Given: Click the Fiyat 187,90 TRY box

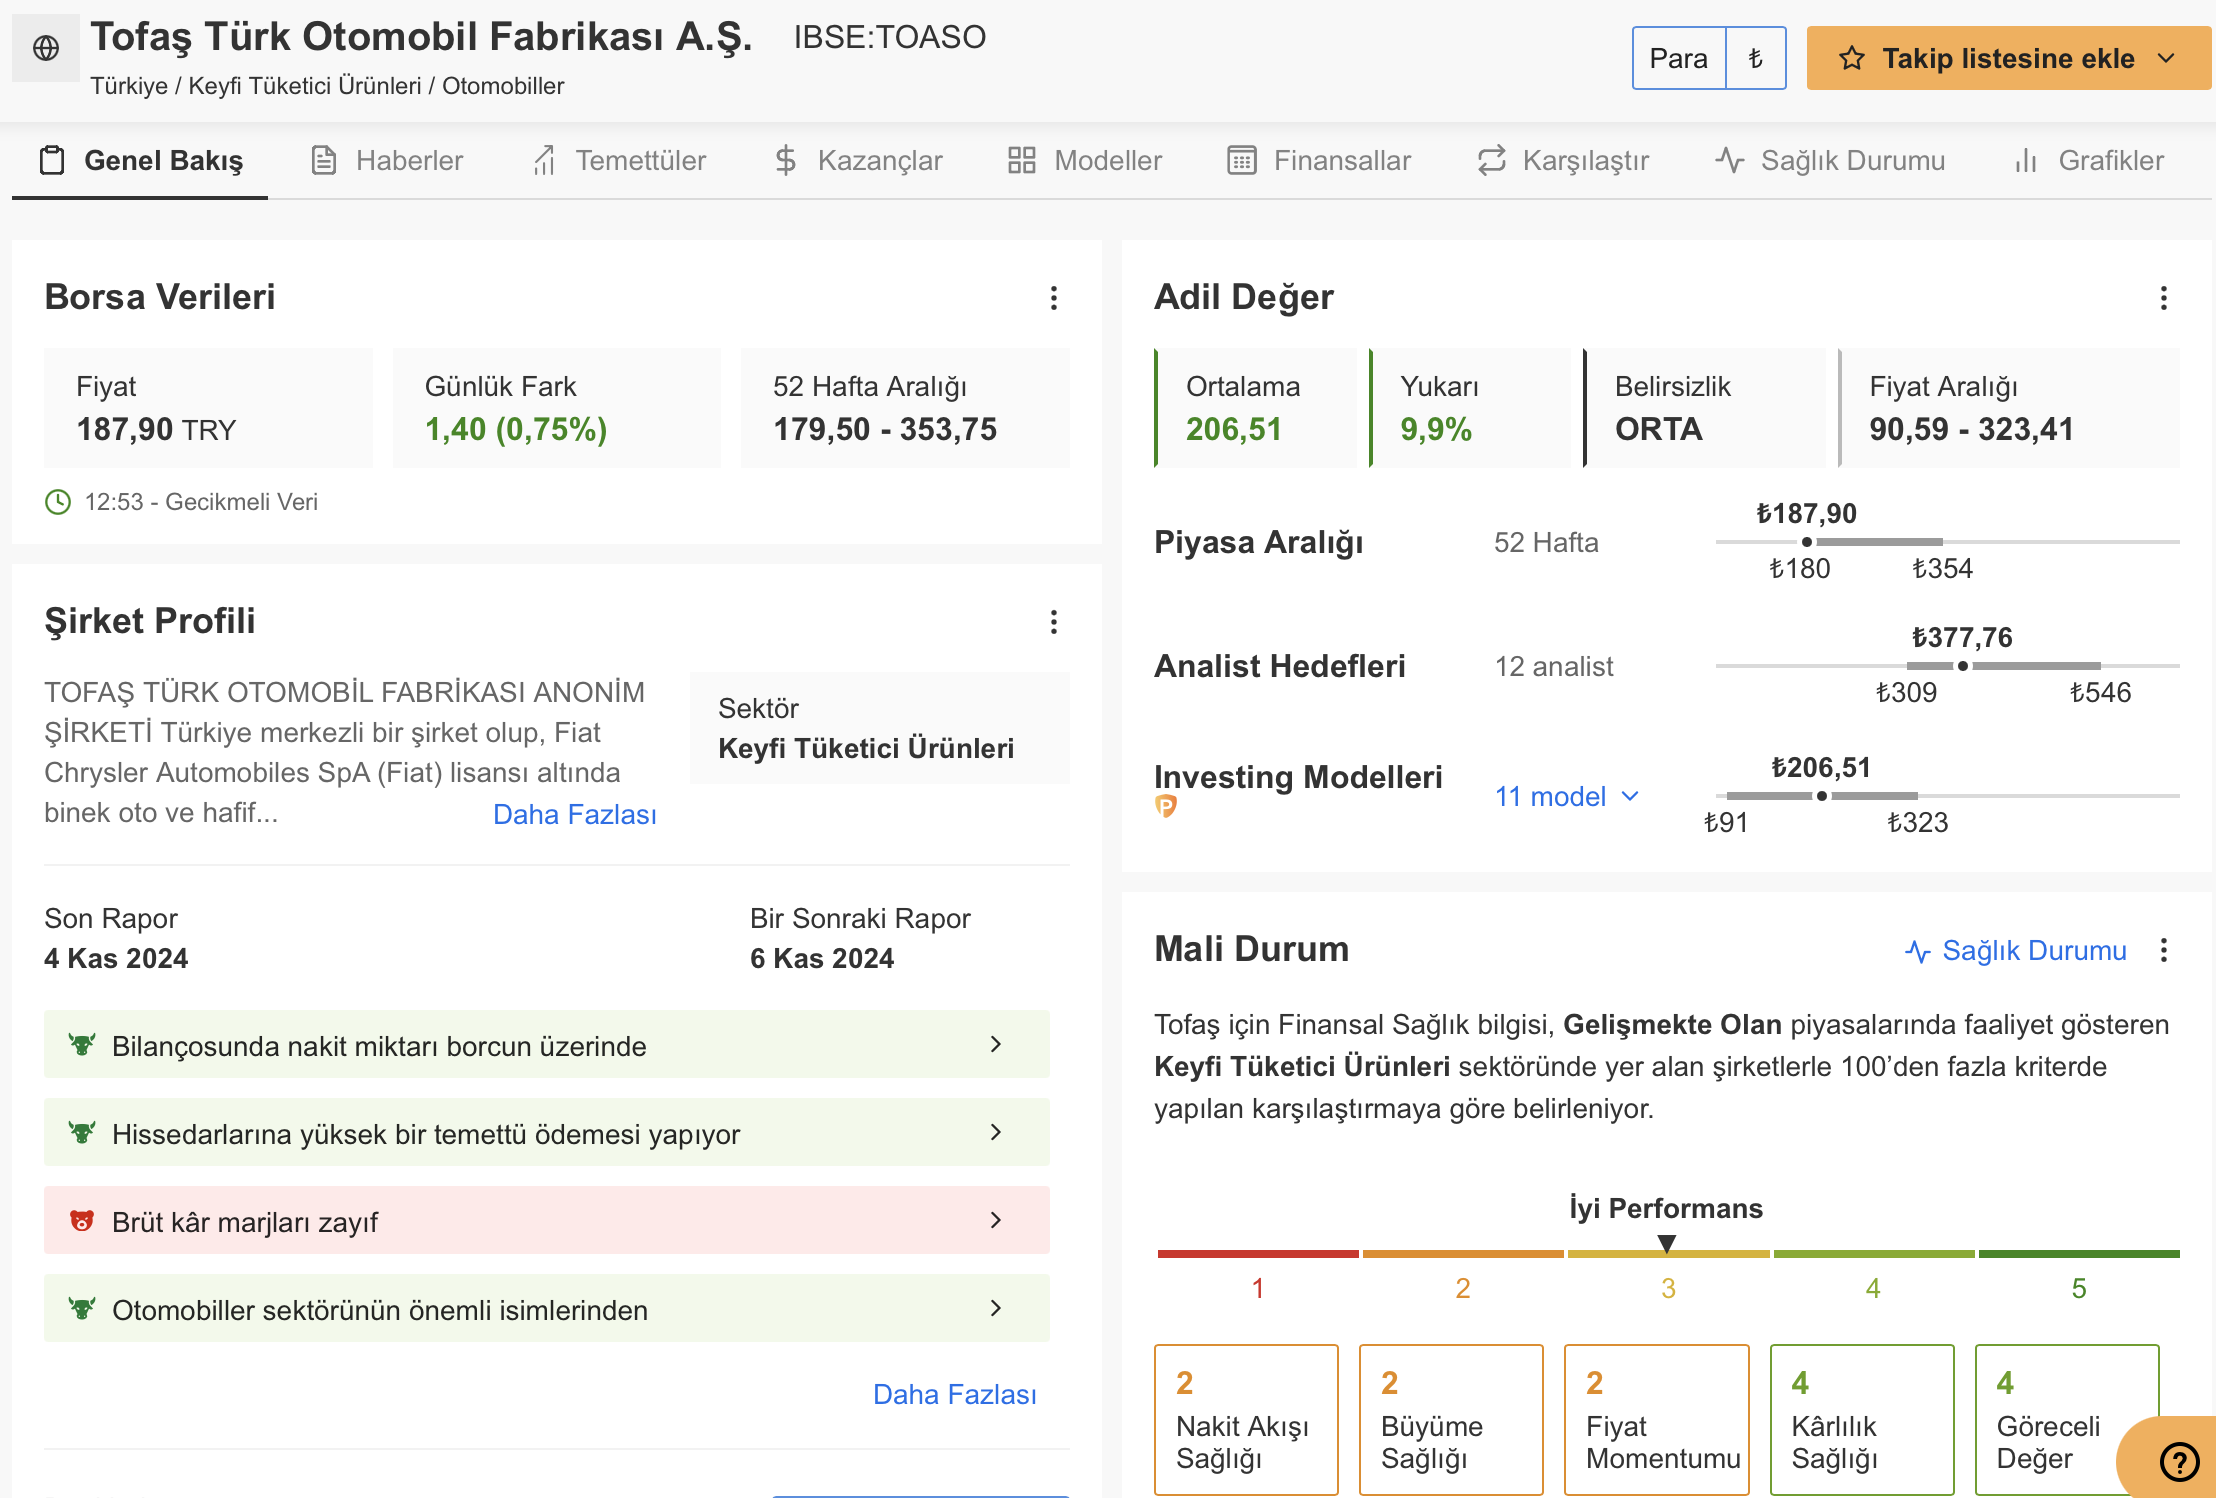Looking at the screenshot, I should coord(208,408).
